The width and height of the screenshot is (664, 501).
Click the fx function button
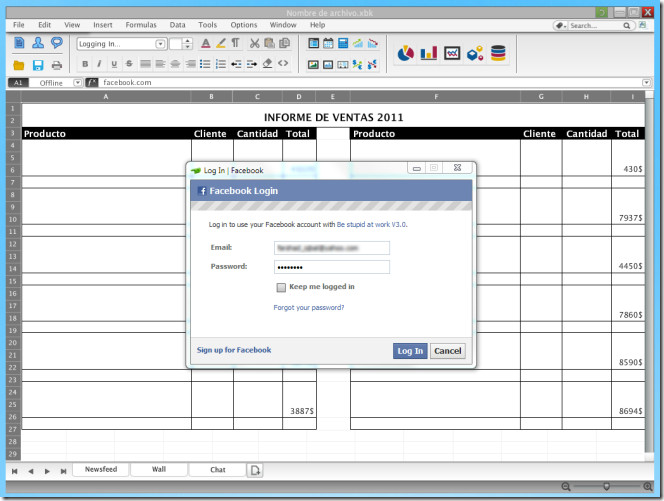click(92, 83)
